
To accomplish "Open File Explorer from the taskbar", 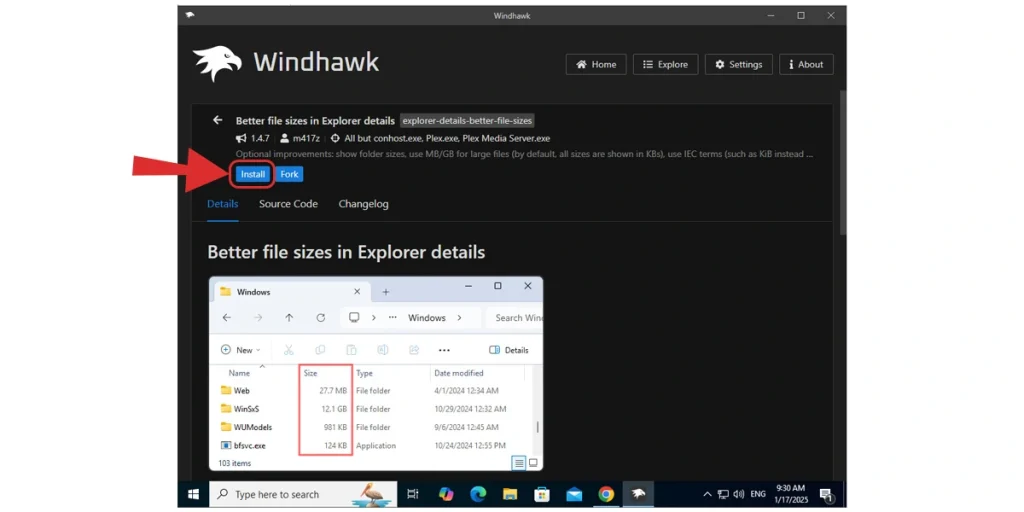I will (510, 494).
